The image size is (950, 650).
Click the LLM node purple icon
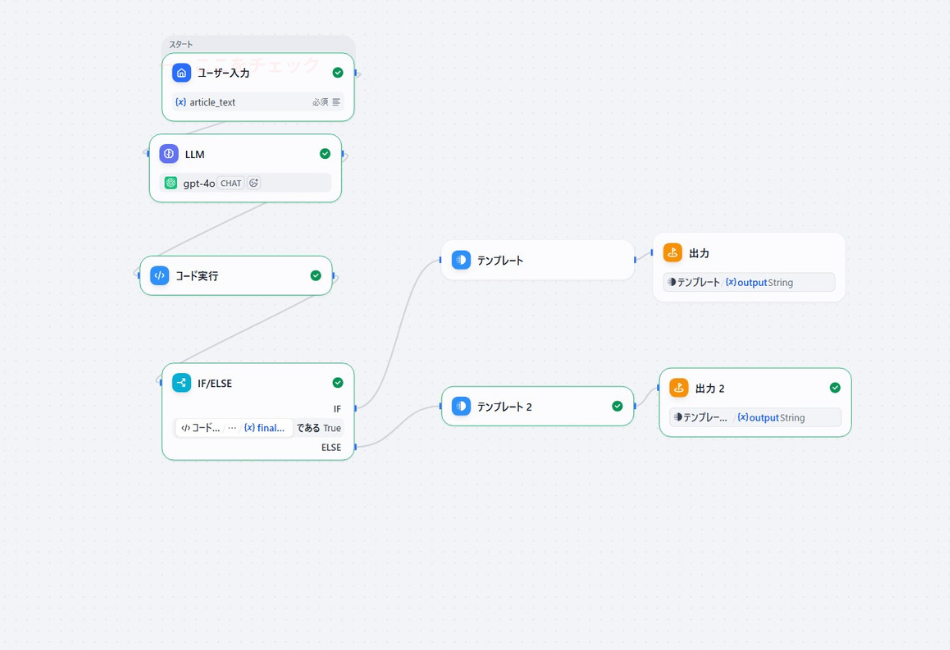(169, 154)
